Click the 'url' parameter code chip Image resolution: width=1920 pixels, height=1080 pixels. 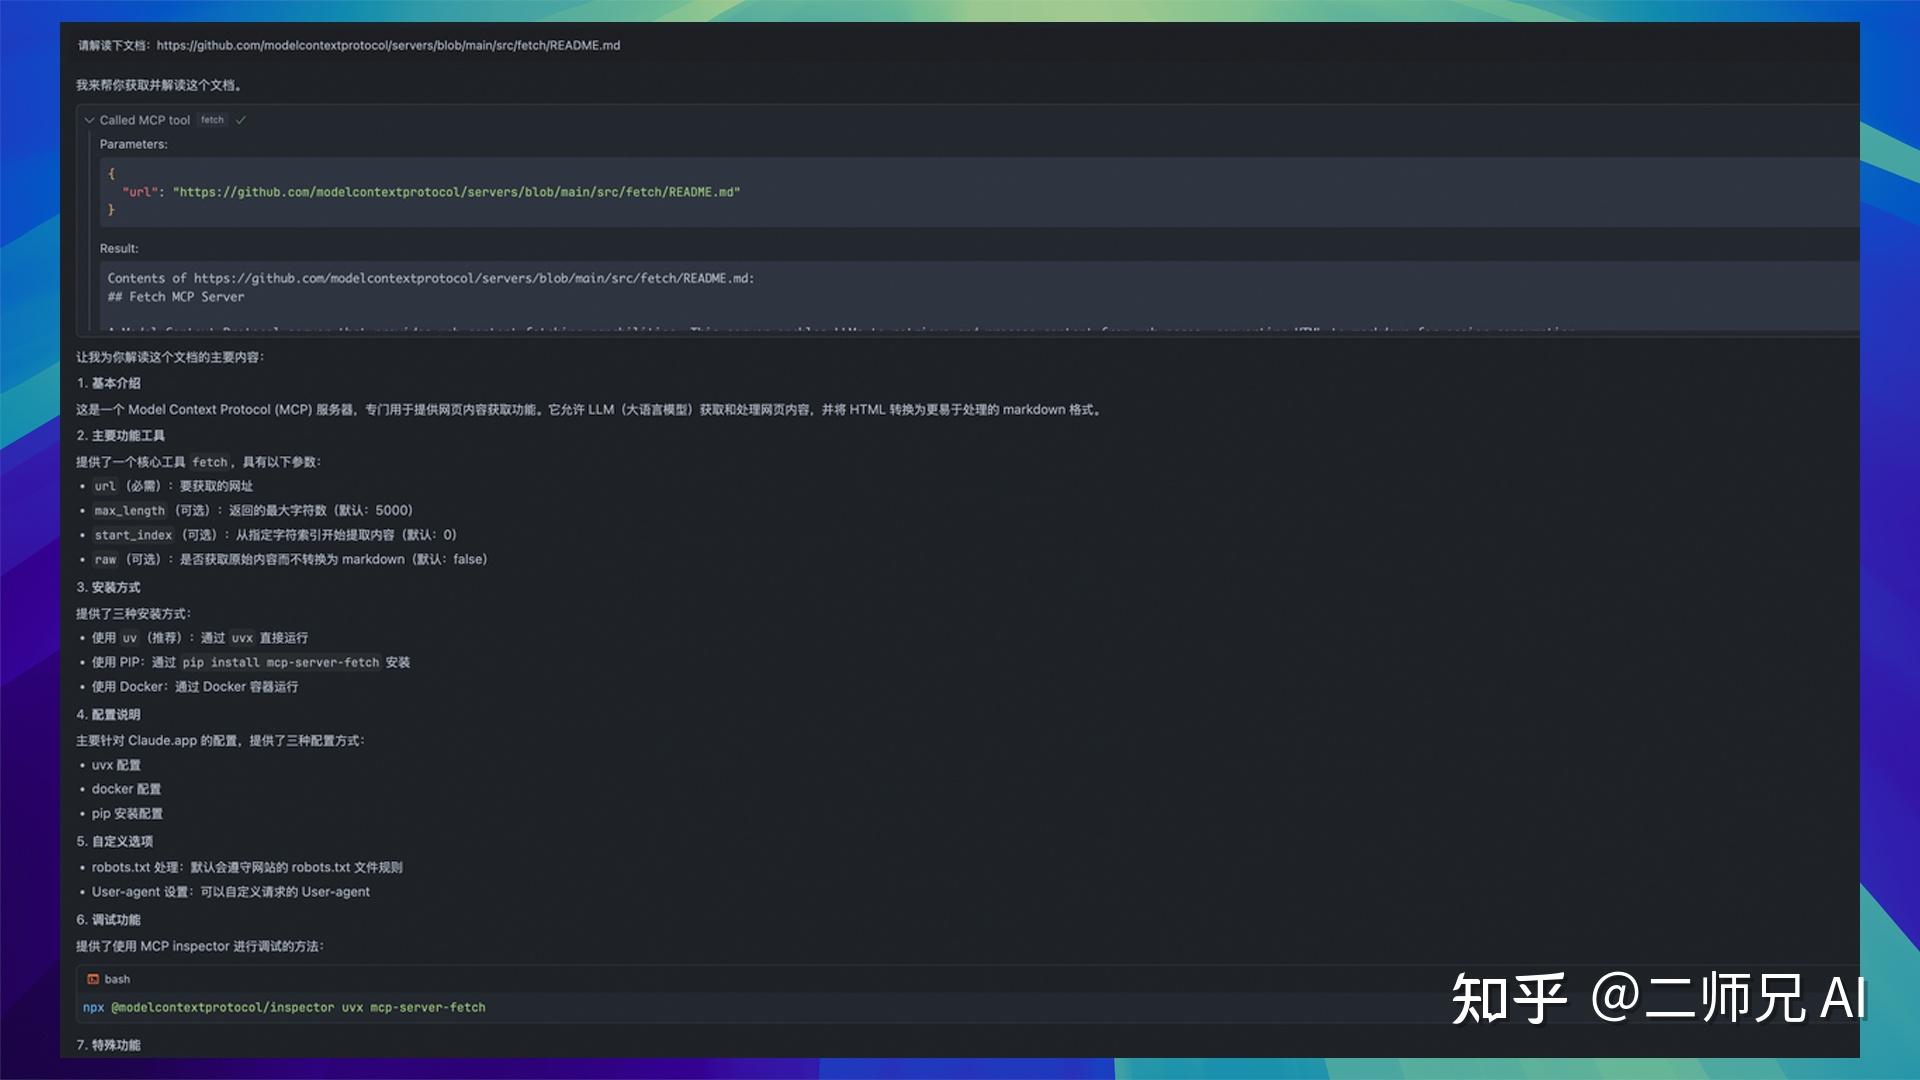(104, 486)
